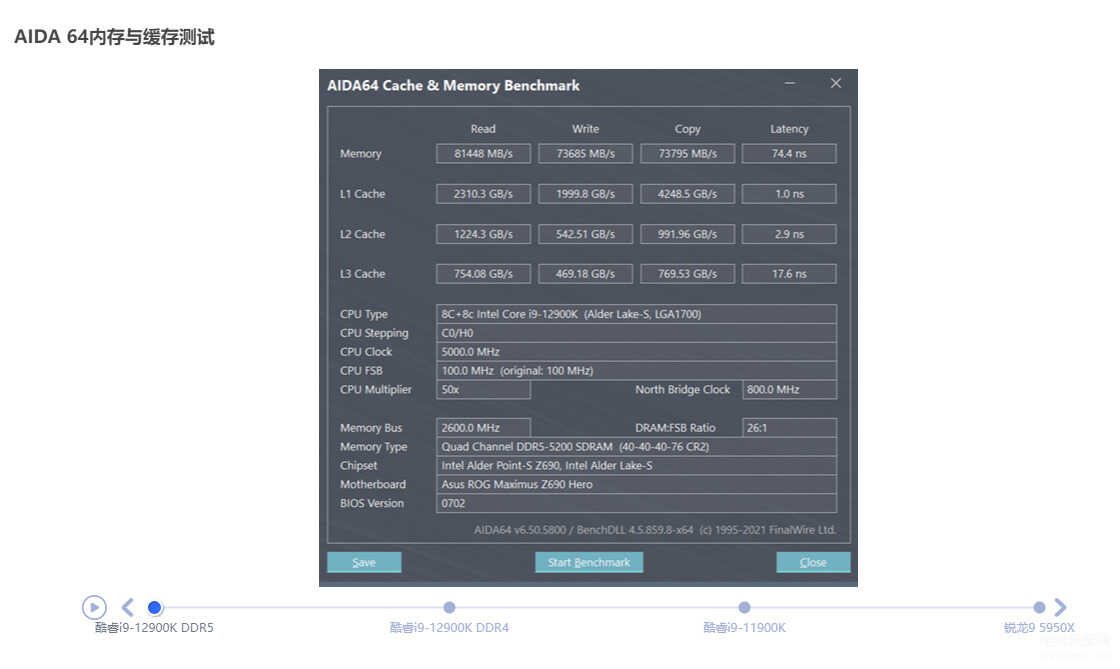Viewport: 1120px width, 669px height.
Task: Minimize the AIDA64 benchmark window
Action: coord(790,84)
